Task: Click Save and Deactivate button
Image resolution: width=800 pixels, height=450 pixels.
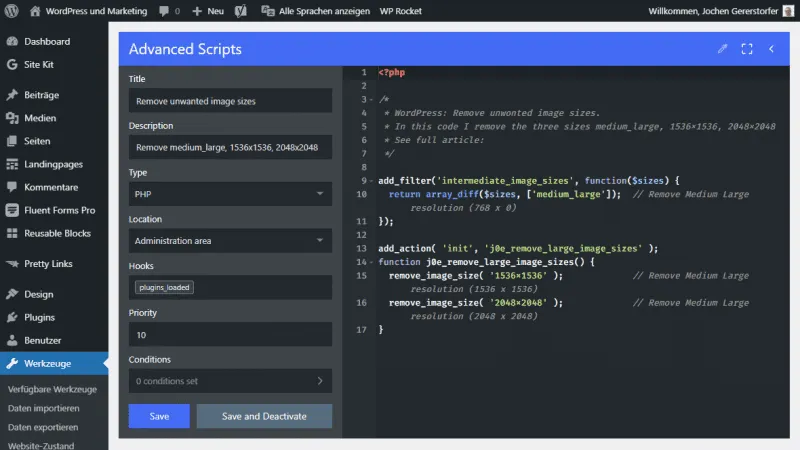Action: tap(264, 416)
